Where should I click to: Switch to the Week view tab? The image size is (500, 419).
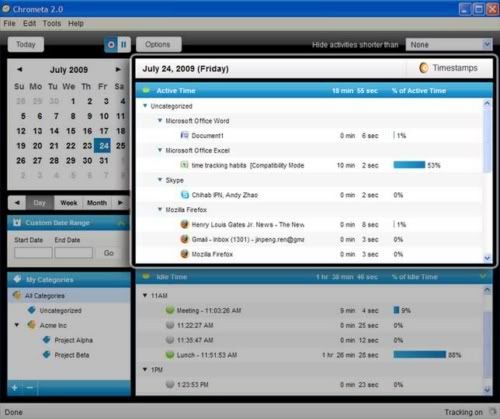point(69,203)
